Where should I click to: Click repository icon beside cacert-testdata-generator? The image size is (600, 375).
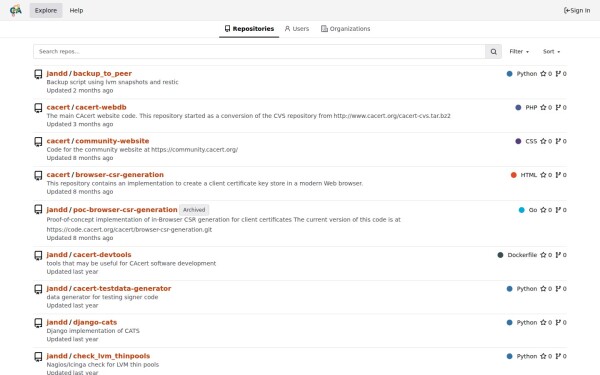point(38,289)
